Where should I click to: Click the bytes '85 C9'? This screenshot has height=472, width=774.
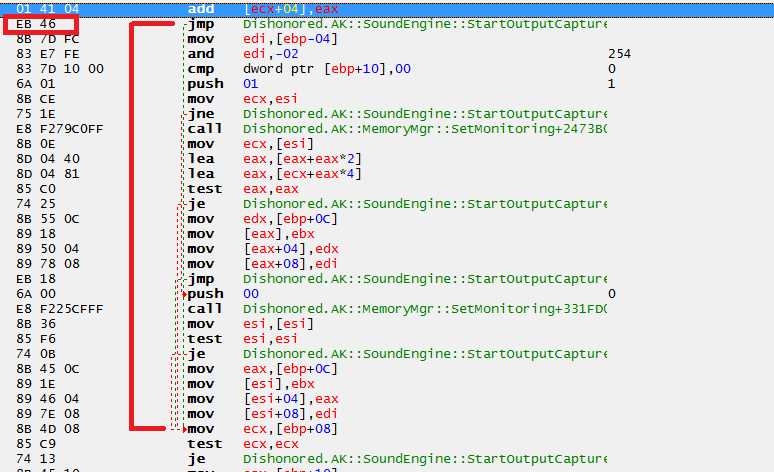pyautogui.click(x=36, y=444)
